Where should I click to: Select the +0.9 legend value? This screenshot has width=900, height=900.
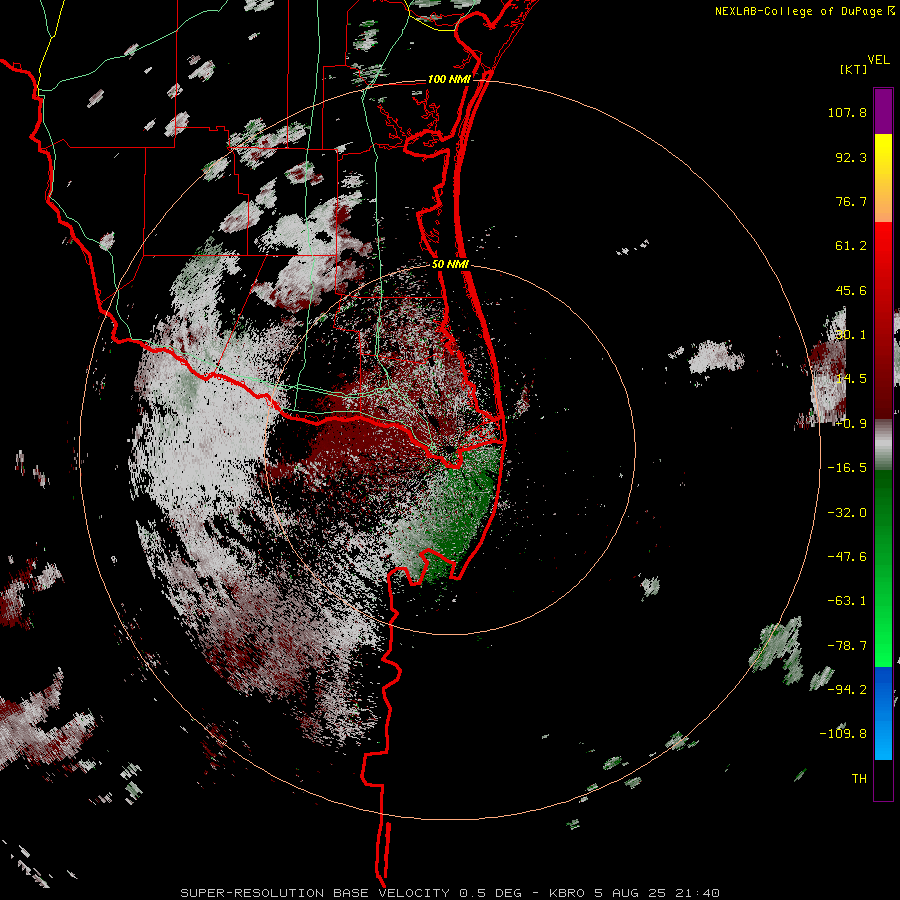[x=851, y=424]
